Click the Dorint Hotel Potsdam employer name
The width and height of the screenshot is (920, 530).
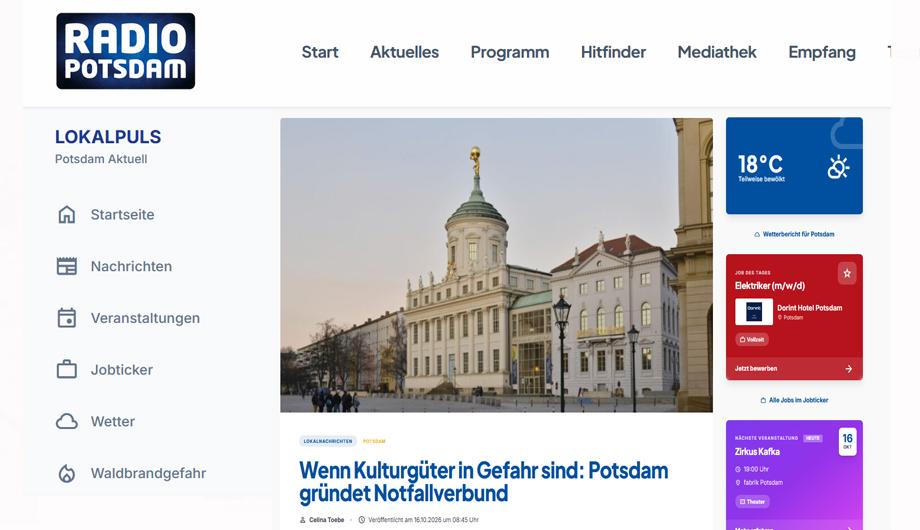tap(810, 308)
